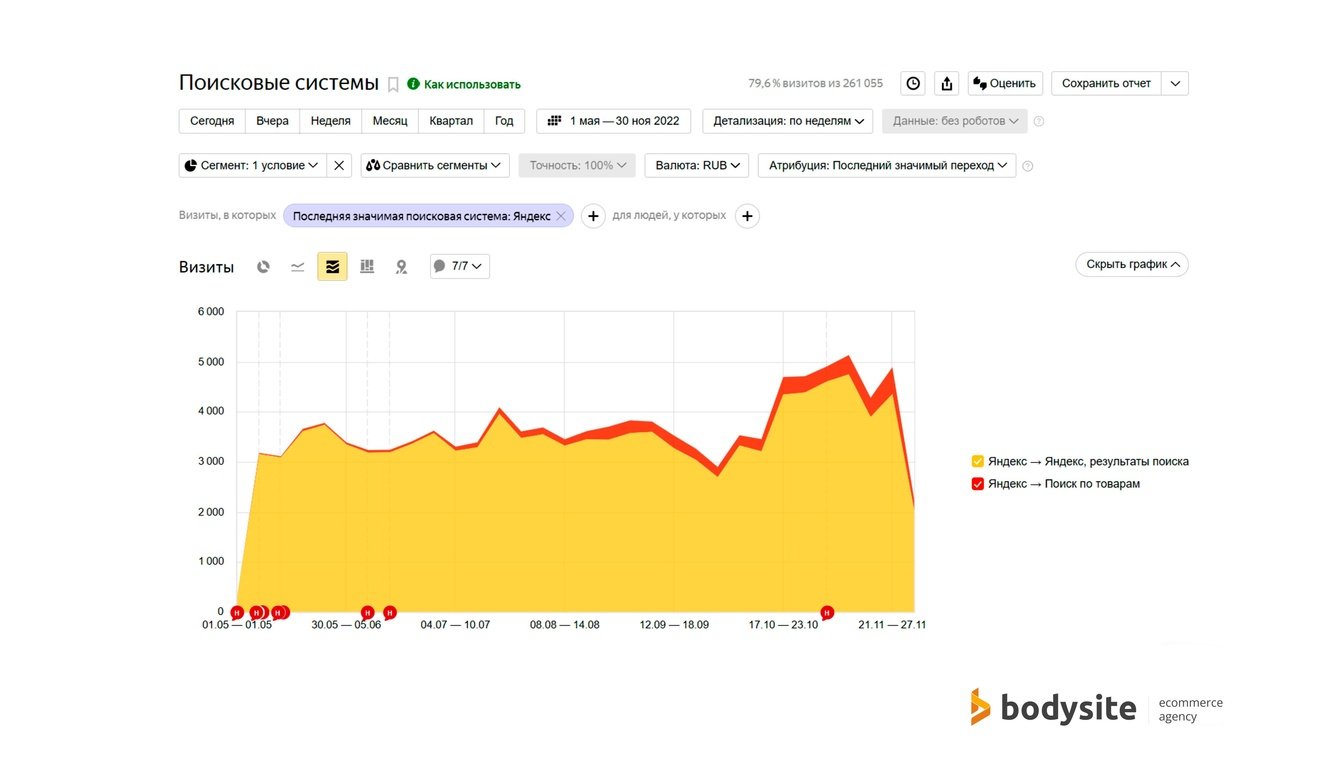Screen dimensions: 1340x757
Task: Select the stacked bar chart view
Action: [x=367, y=267]
